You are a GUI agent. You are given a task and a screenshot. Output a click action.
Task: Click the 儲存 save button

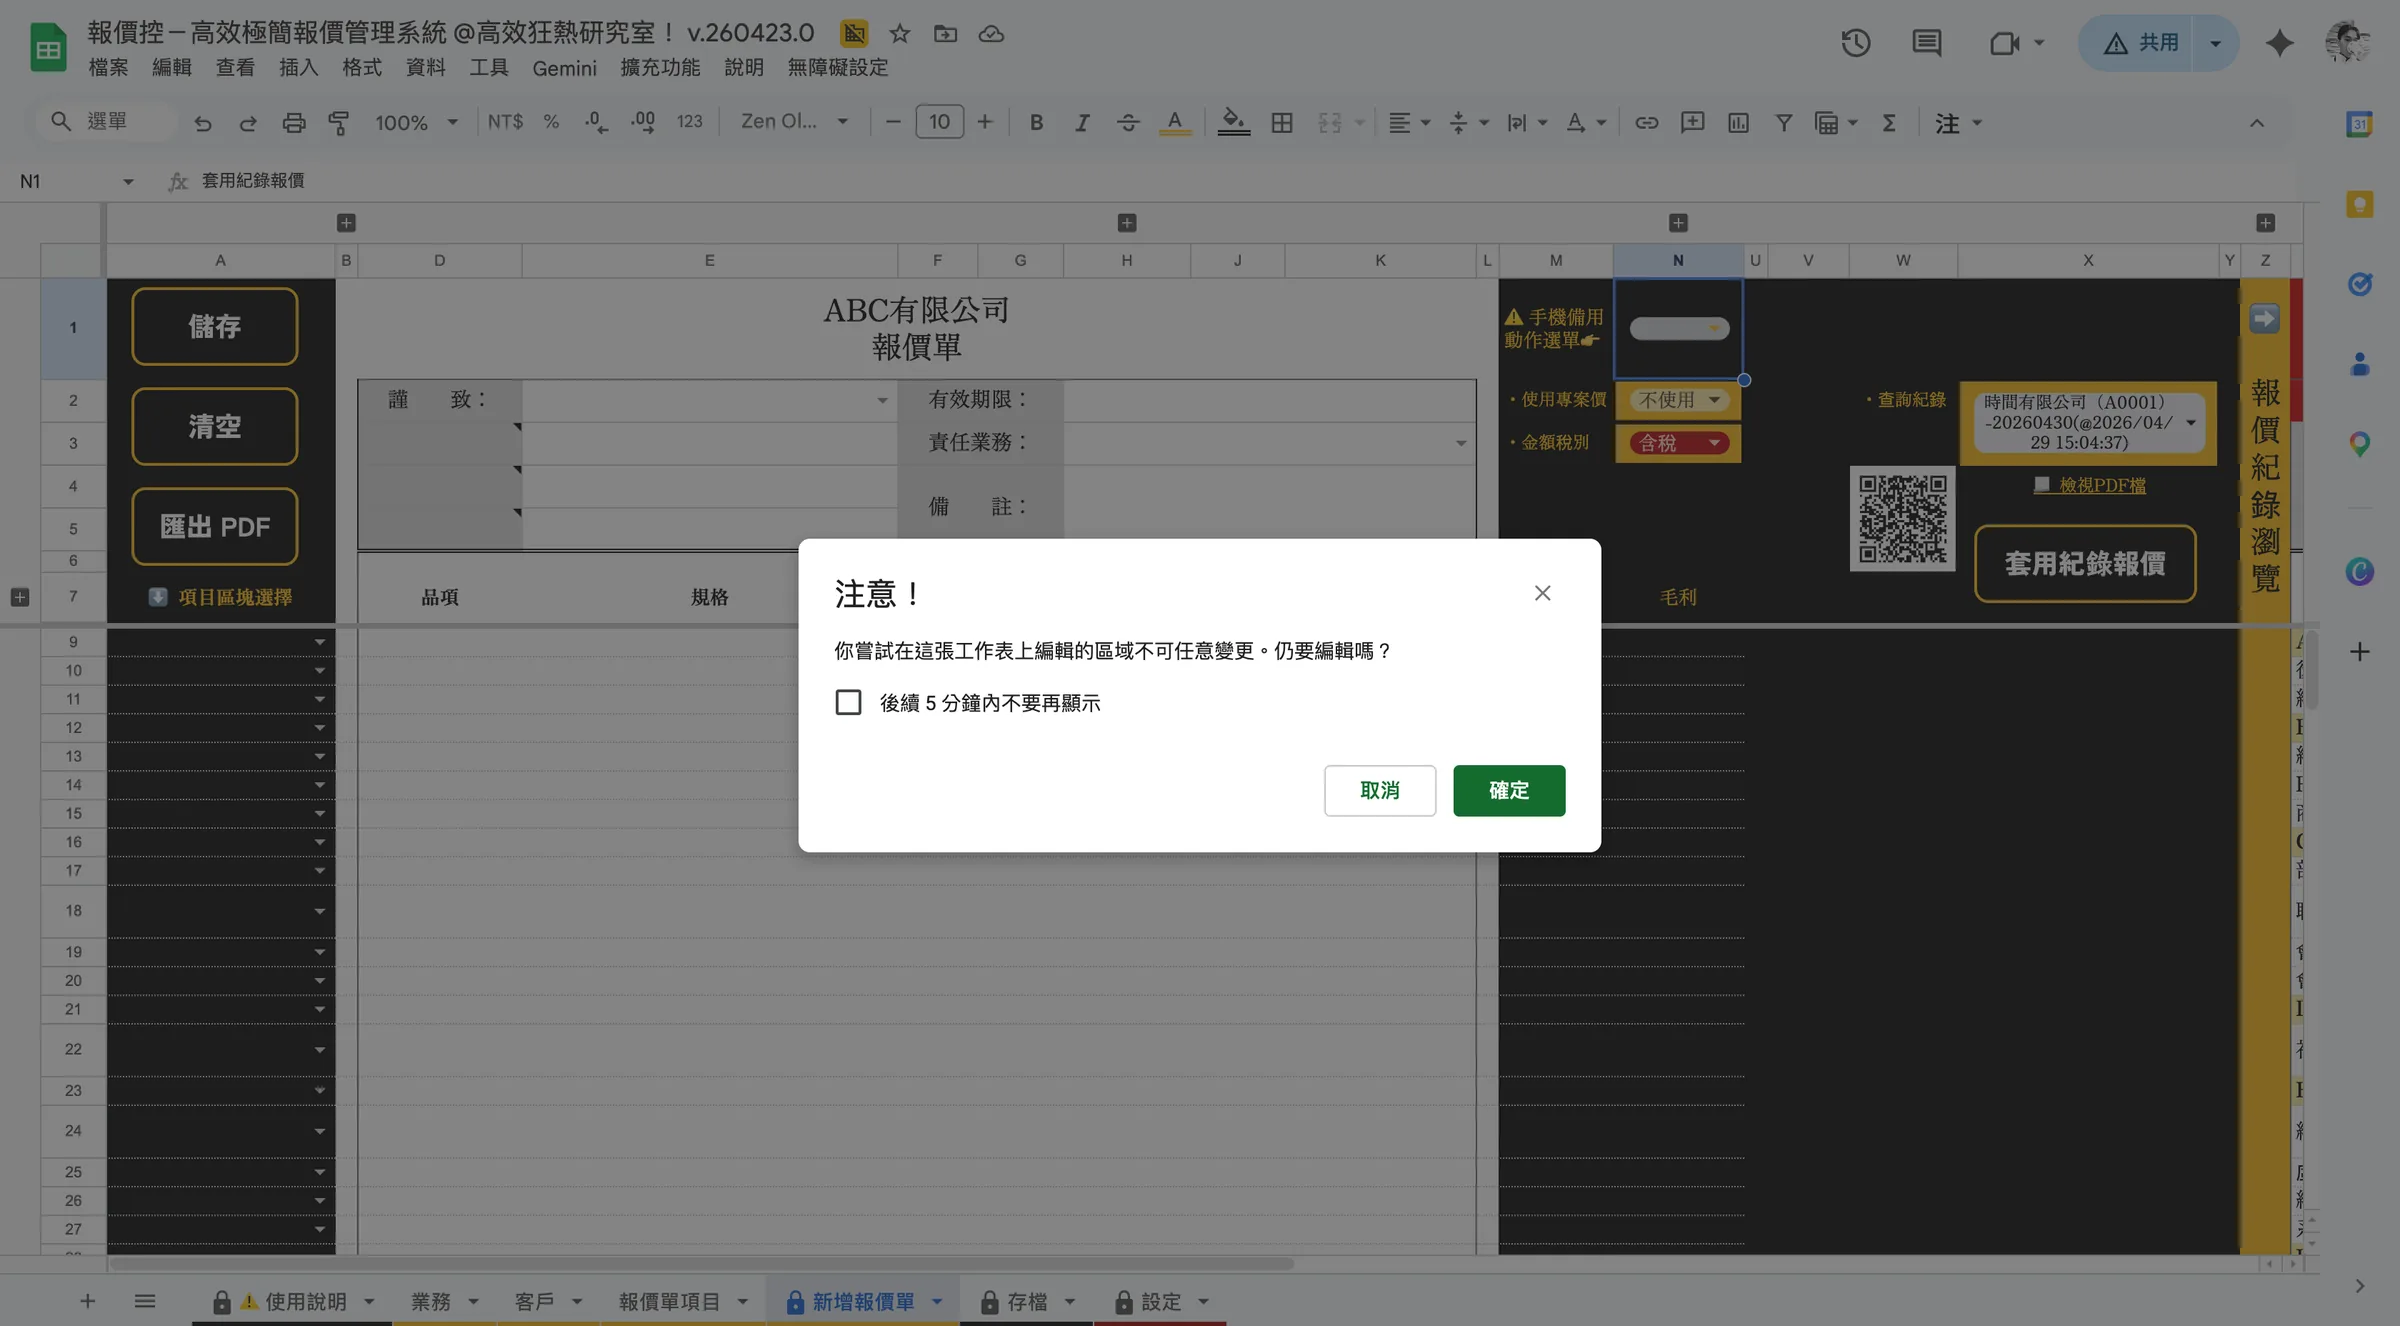(214, 326)
